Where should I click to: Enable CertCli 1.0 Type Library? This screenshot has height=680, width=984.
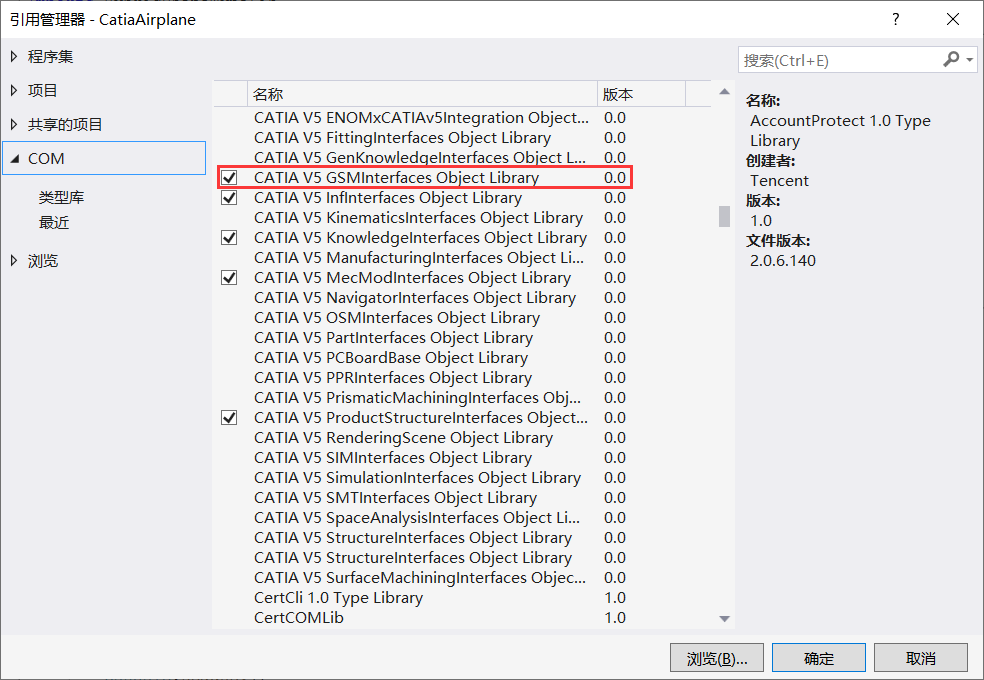[x=229, y=597]
